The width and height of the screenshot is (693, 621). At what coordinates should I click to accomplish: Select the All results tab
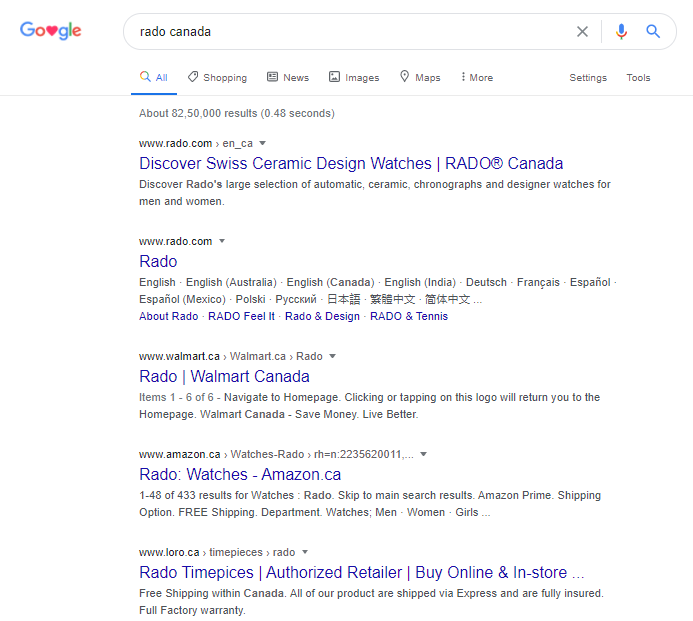click(154, 77)
